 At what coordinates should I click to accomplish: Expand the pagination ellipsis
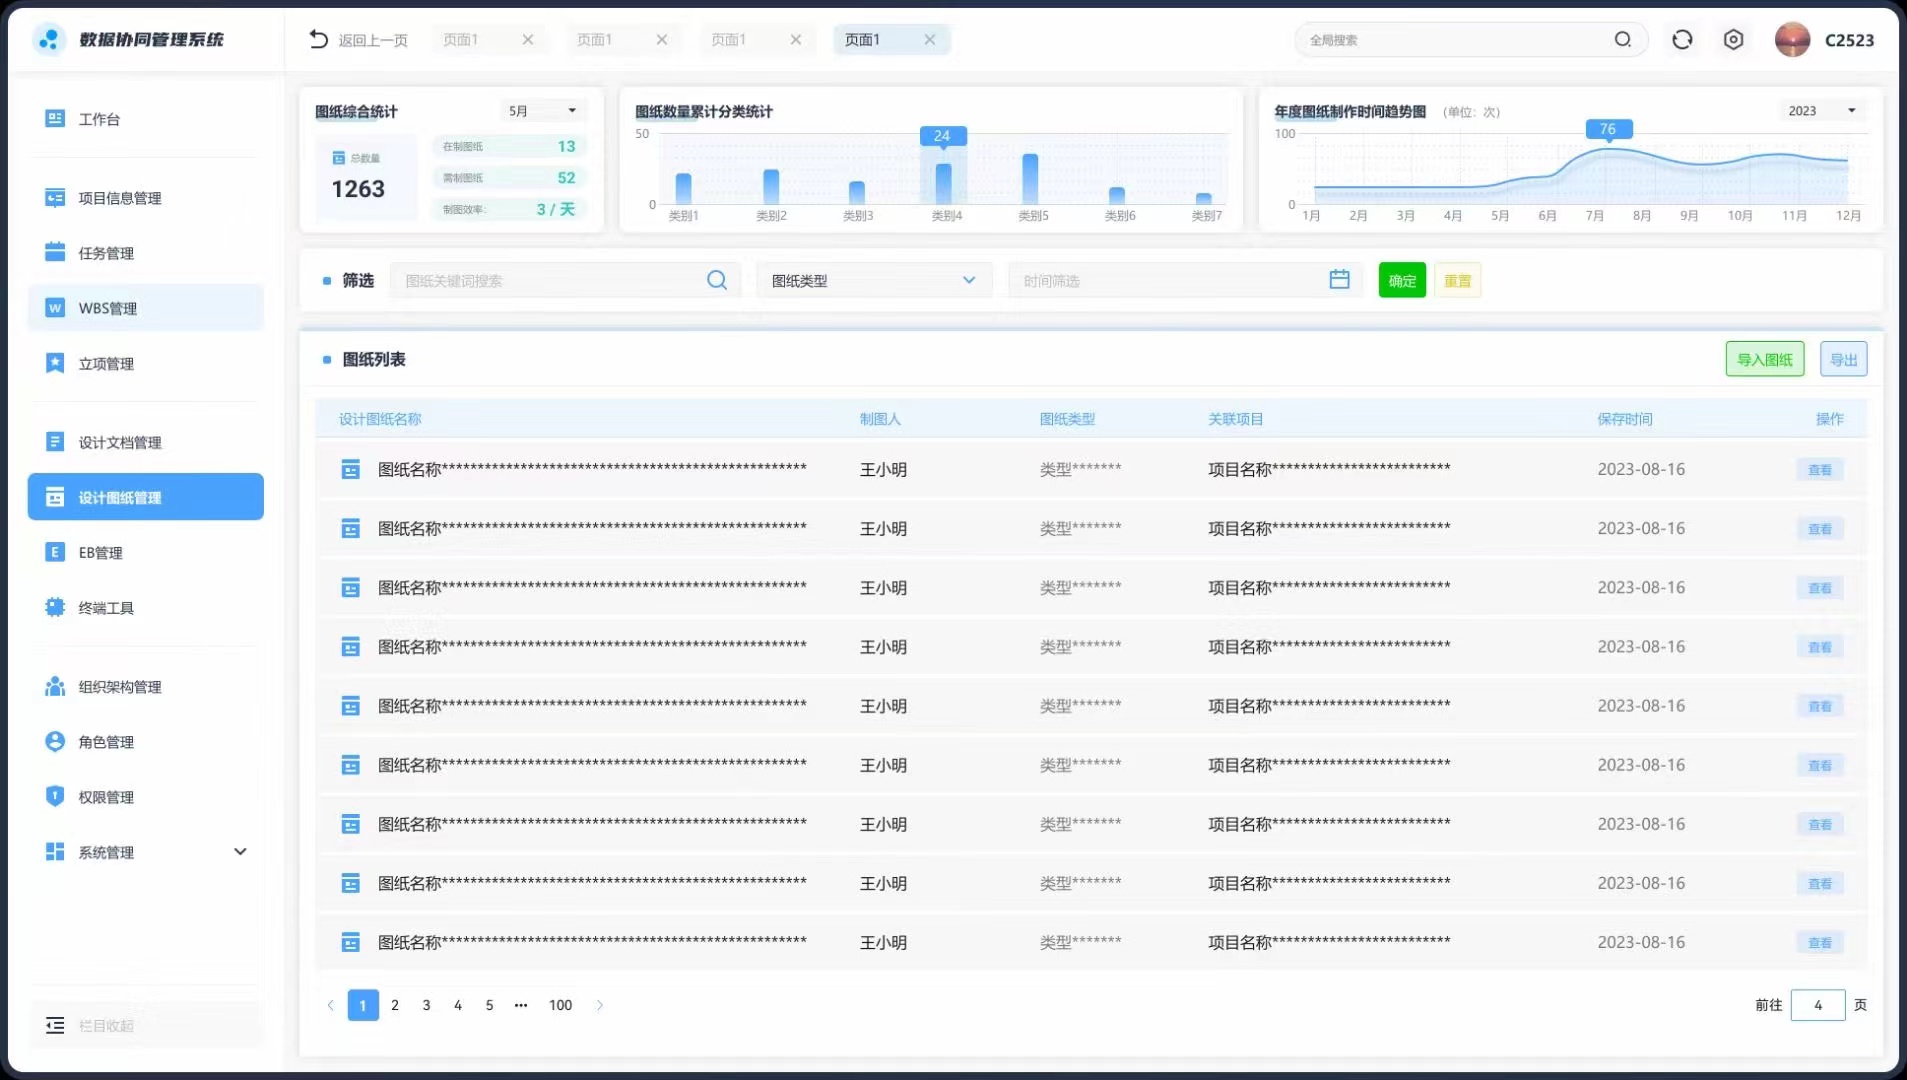[521, 1005]
